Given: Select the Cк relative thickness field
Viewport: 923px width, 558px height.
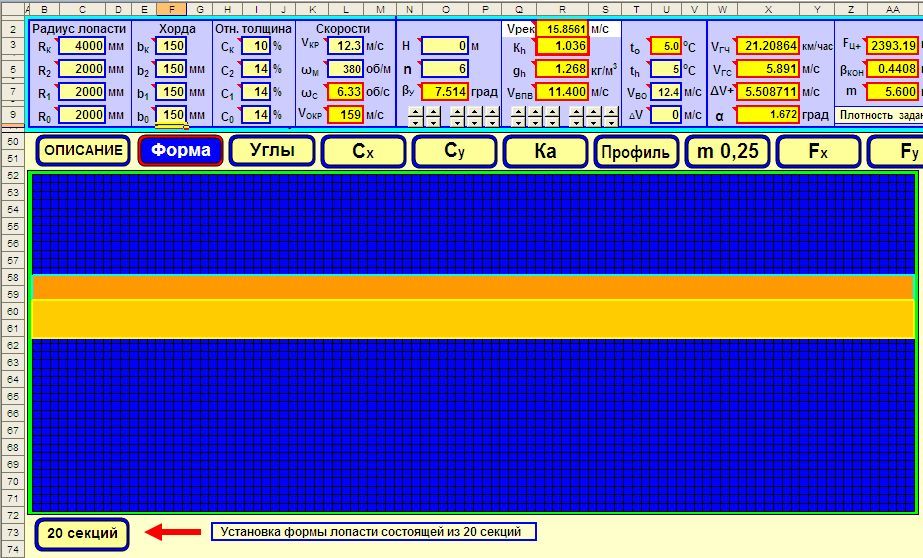Looking at the screenshot, I should pyautogui.click(x=257, y=47).
